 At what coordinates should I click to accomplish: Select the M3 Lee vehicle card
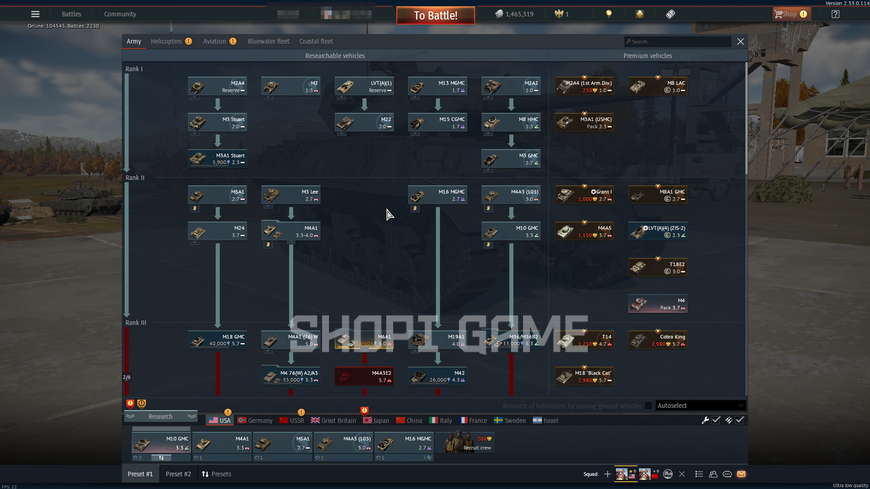point(291,195)
